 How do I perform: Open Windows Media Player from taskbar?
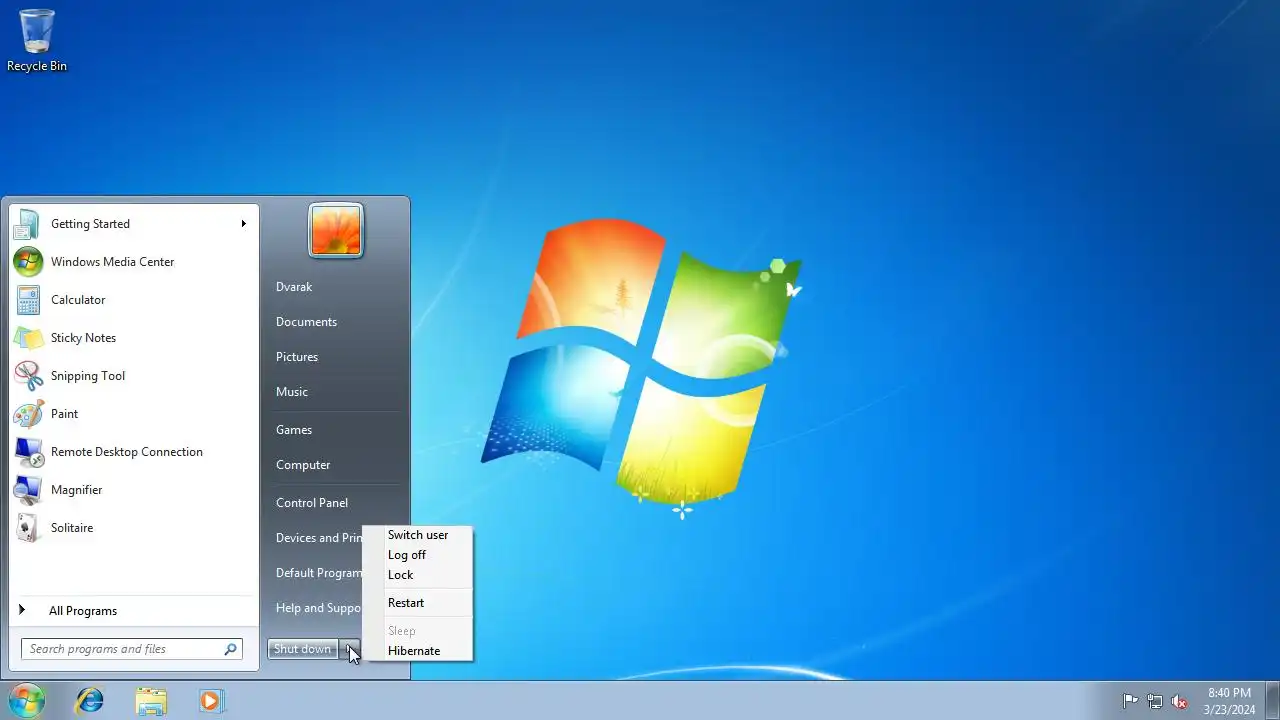(x=211, y=700)
